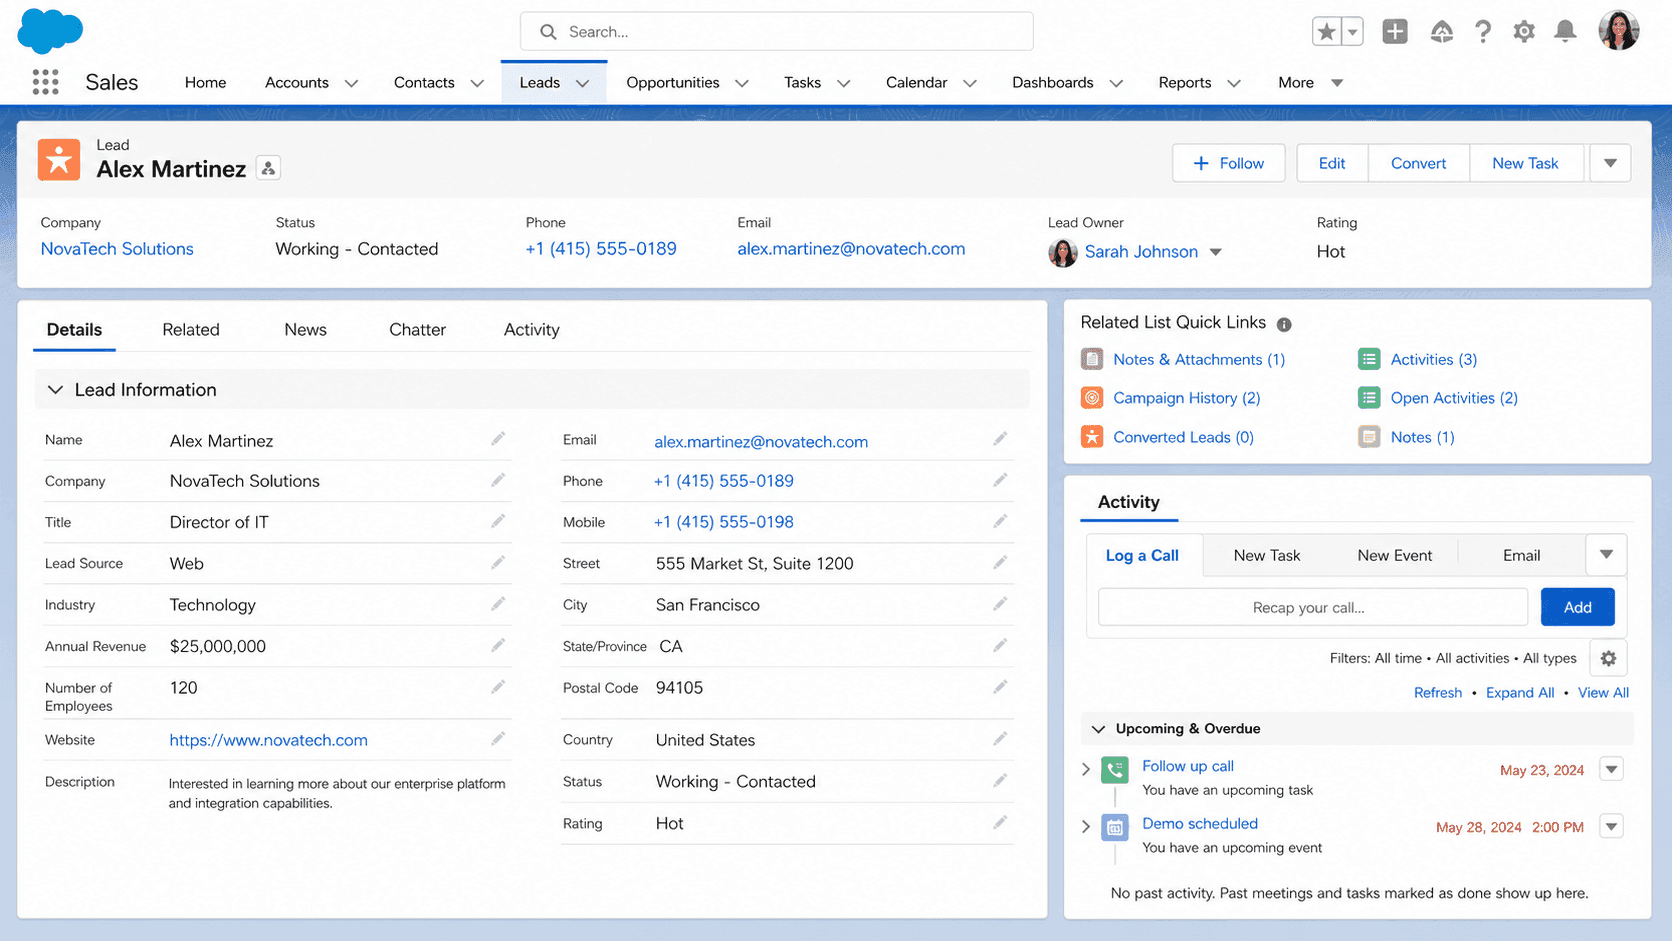Click the Convert button

1418,163
